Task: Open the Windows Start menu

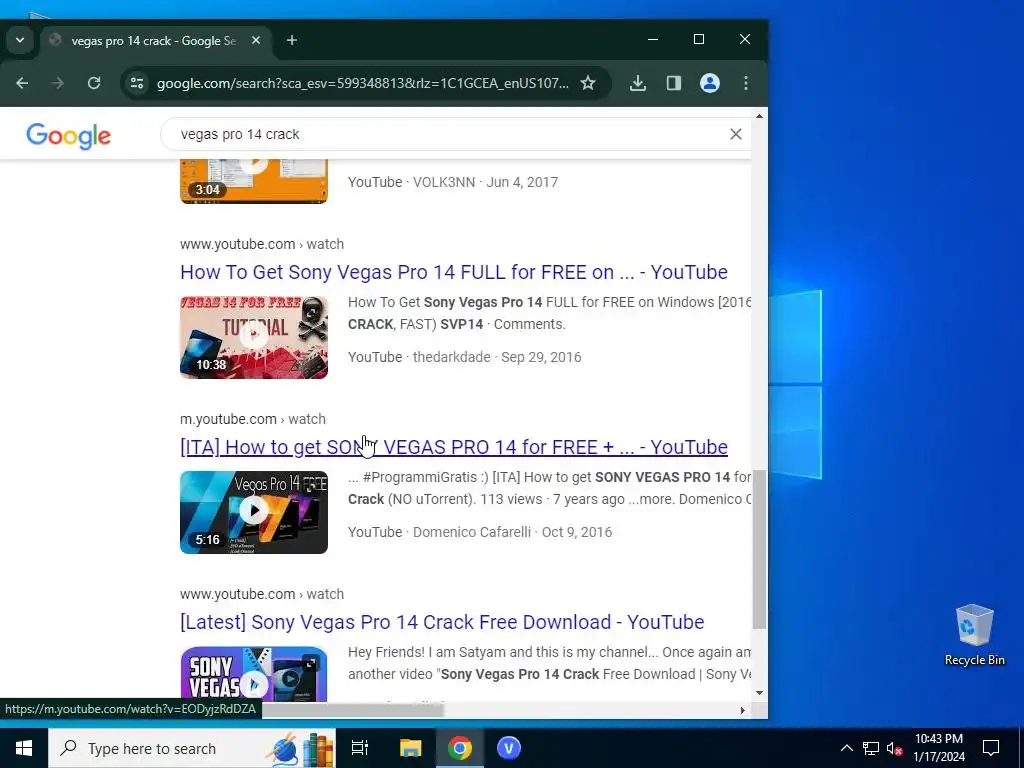Action: pyautogui.click(x=24, y=748)
